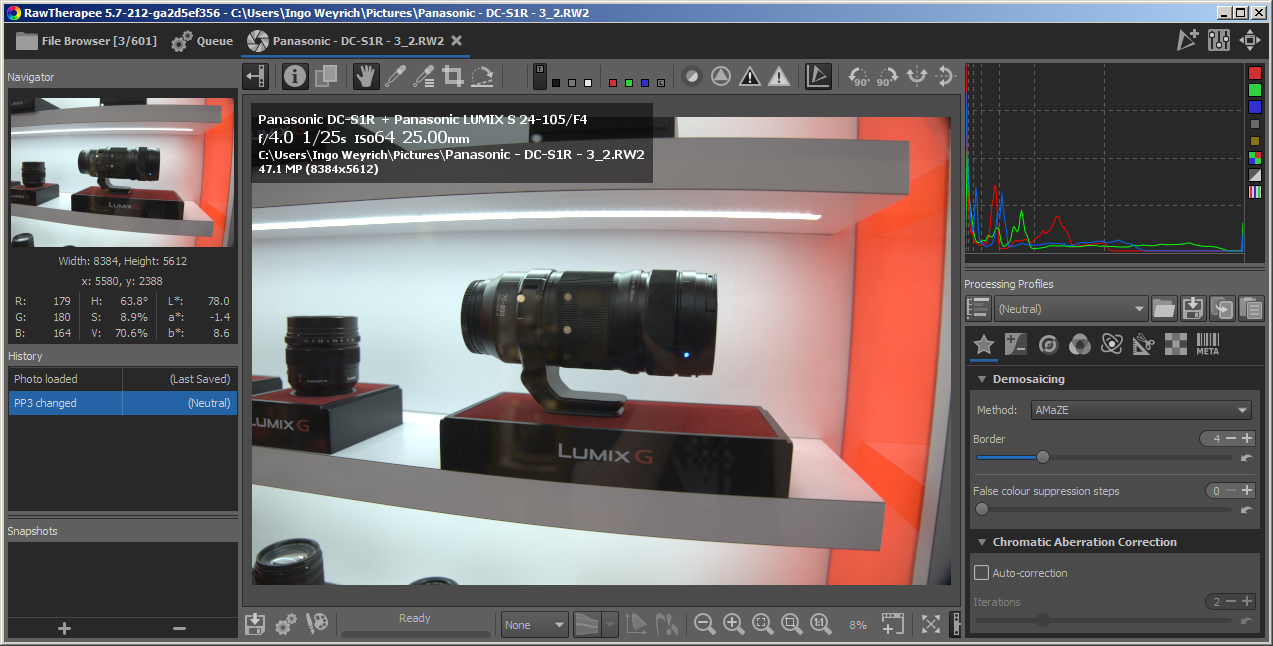This screenshot has width=1273, height=646.
Task: Toggle the green histogram channel
Action: (1255, 90)
